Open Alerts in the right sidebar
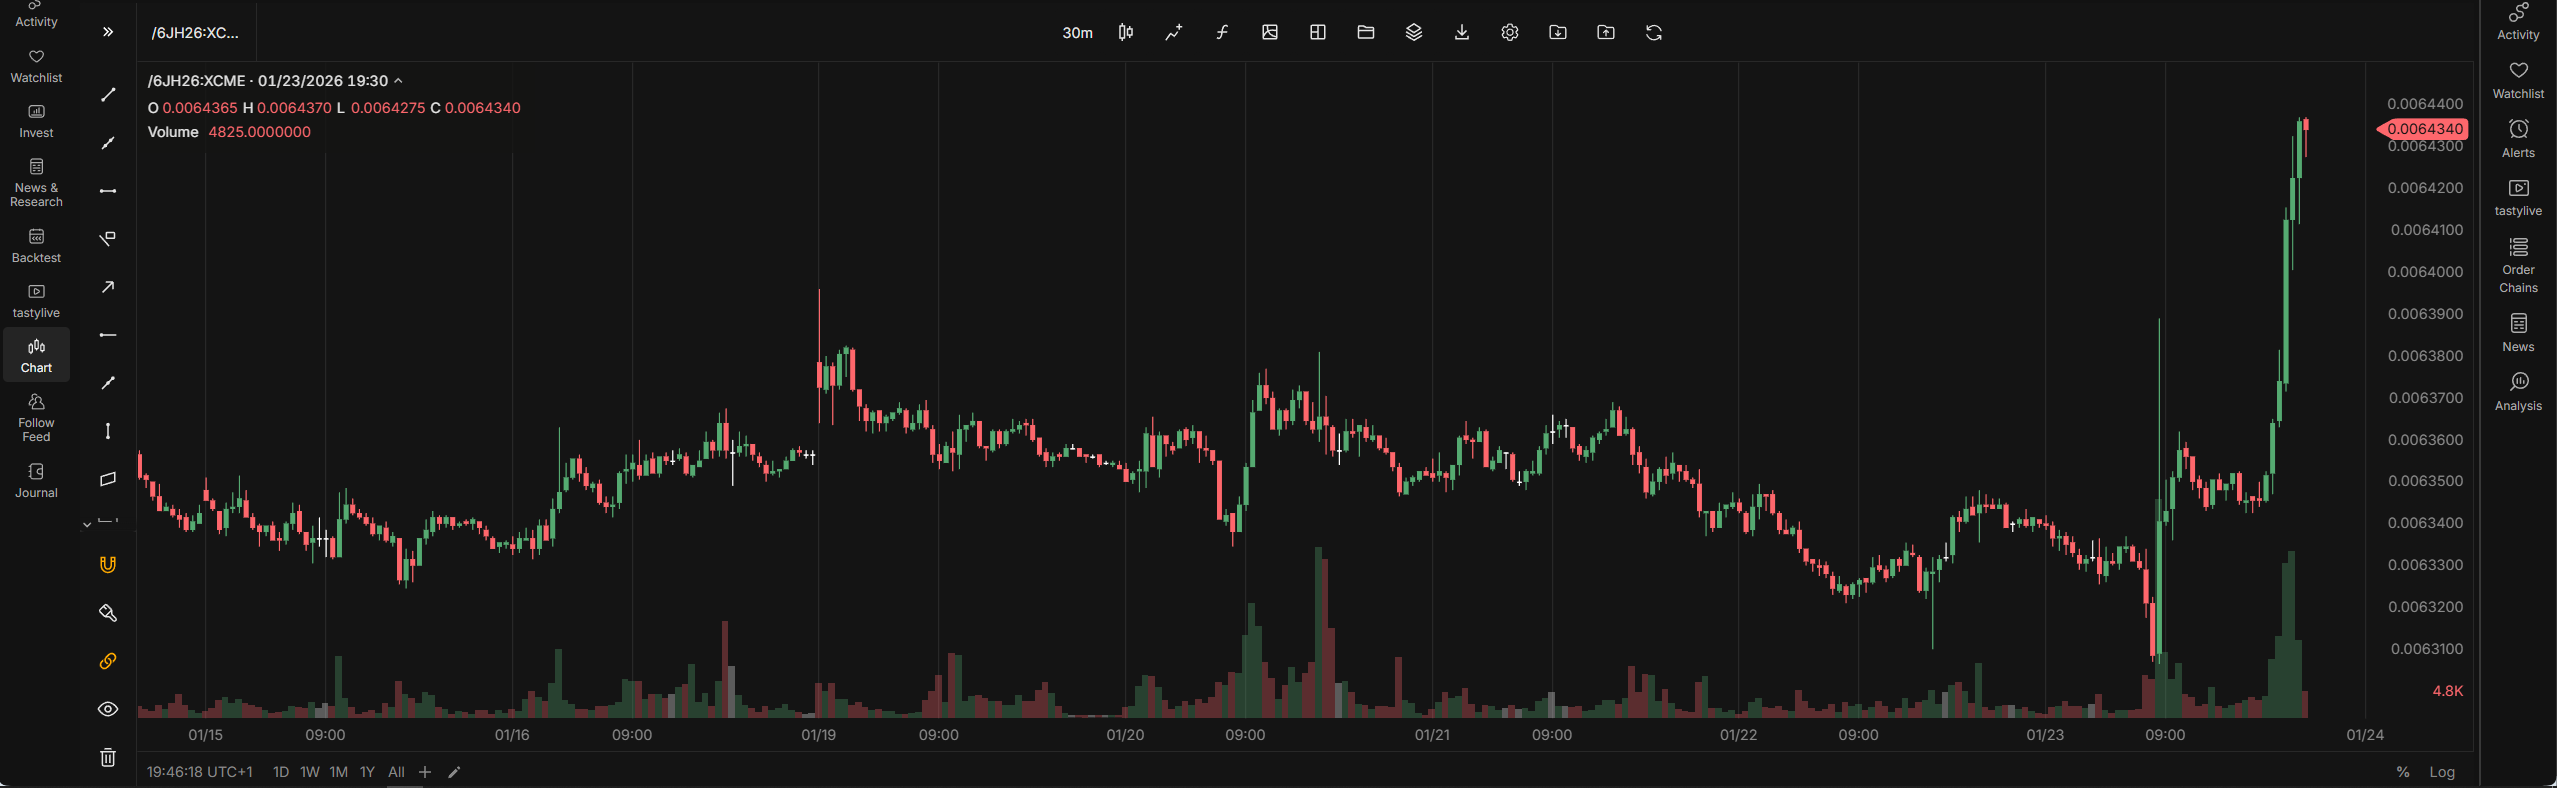 click(2518, 138)
